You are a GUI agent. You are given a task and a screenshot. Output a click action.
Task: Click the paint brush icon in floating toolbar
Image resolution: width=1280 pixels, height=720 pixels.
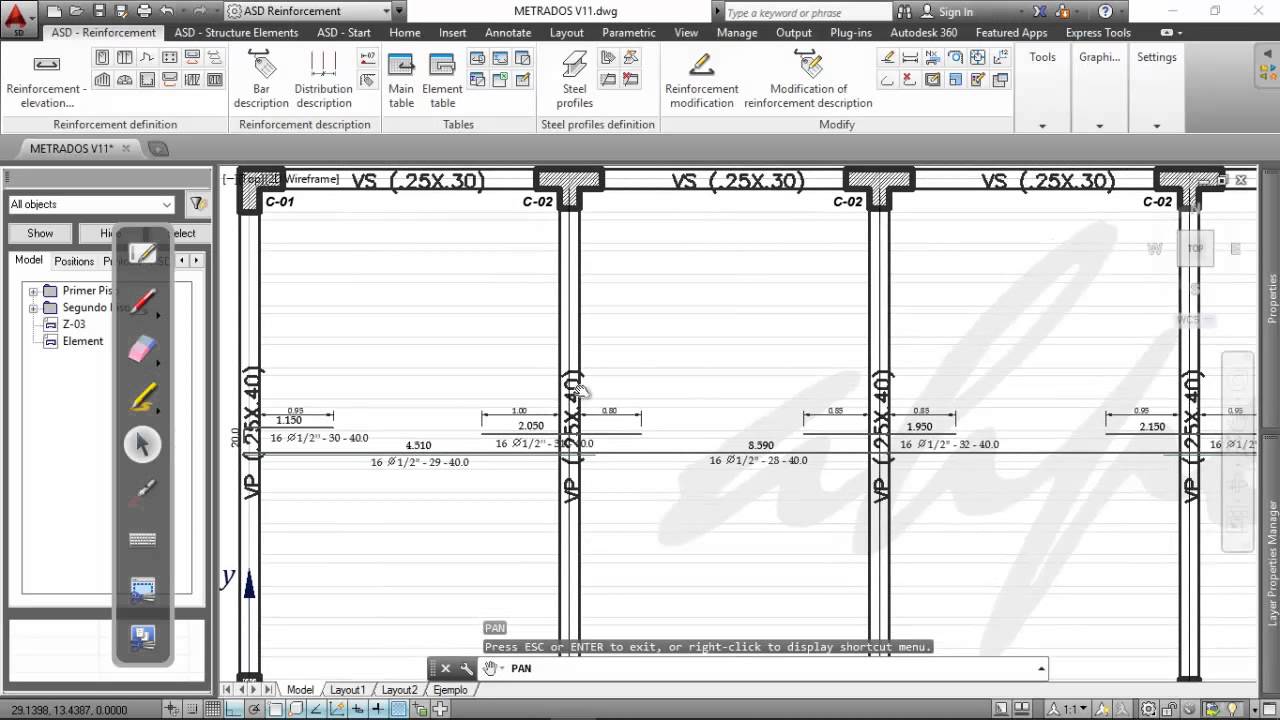pos(143,492)
